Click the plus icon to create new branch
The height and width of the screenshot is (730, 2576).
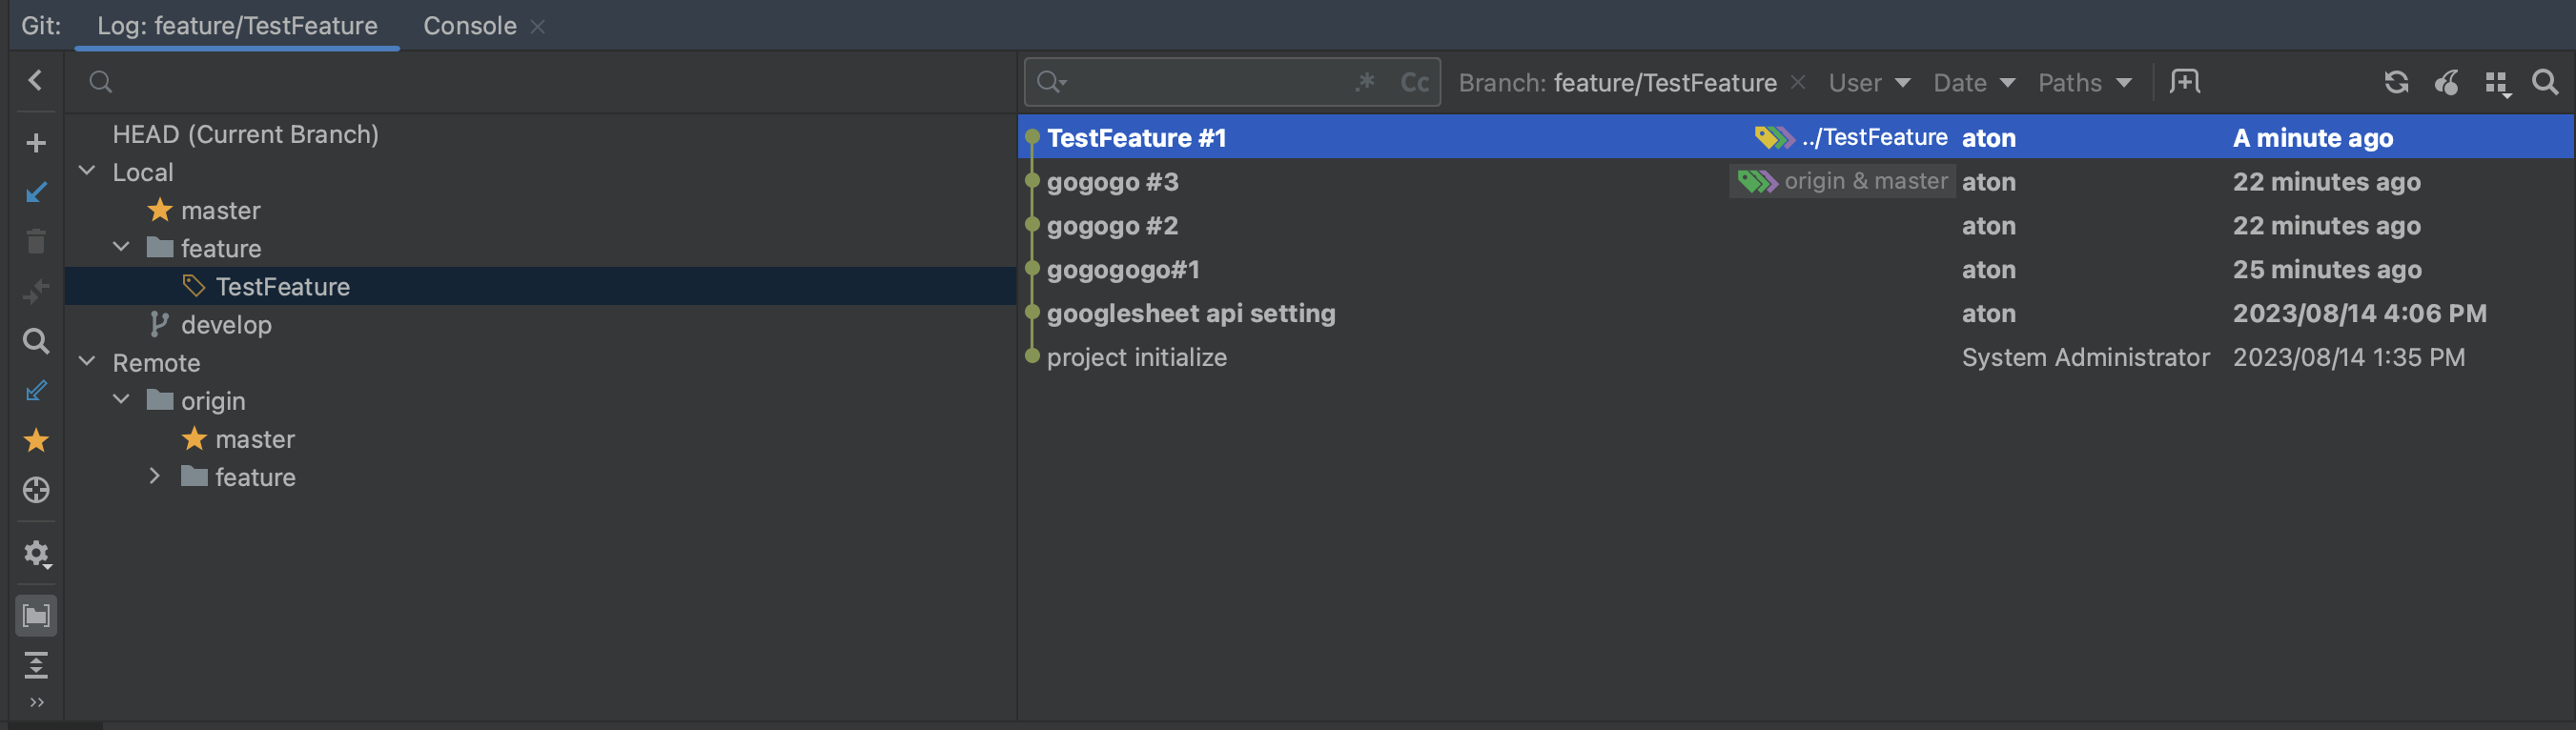click(x=36, y=143)
